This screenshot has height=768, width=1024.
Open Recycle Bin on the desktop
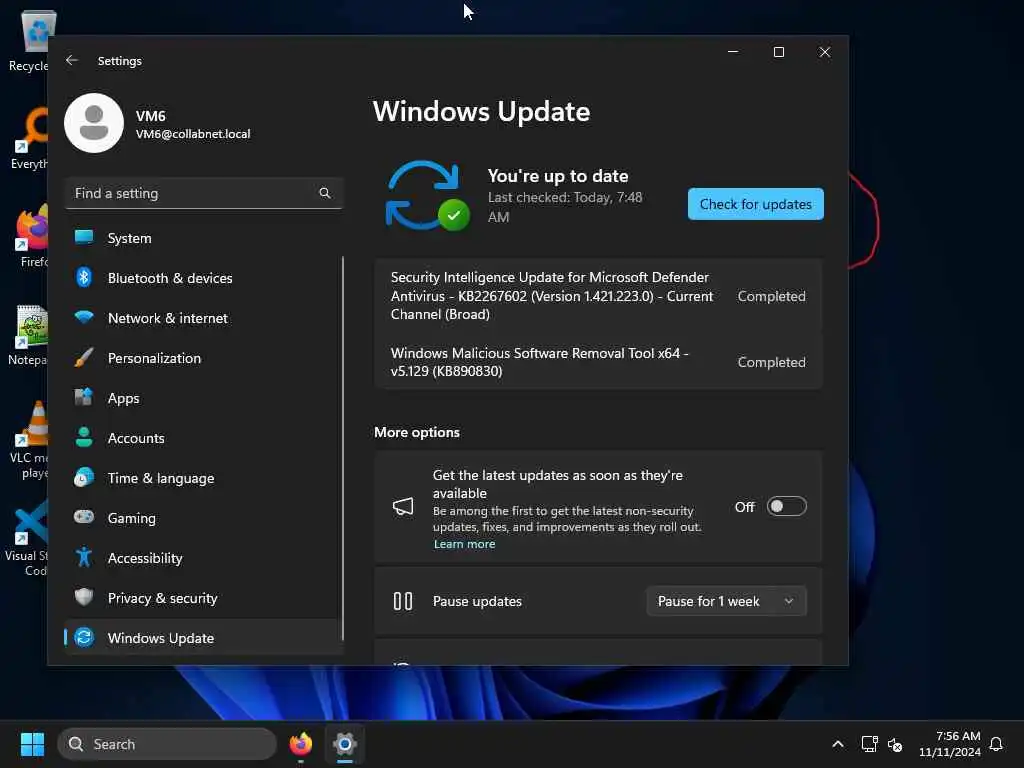[x=29, y=40]
